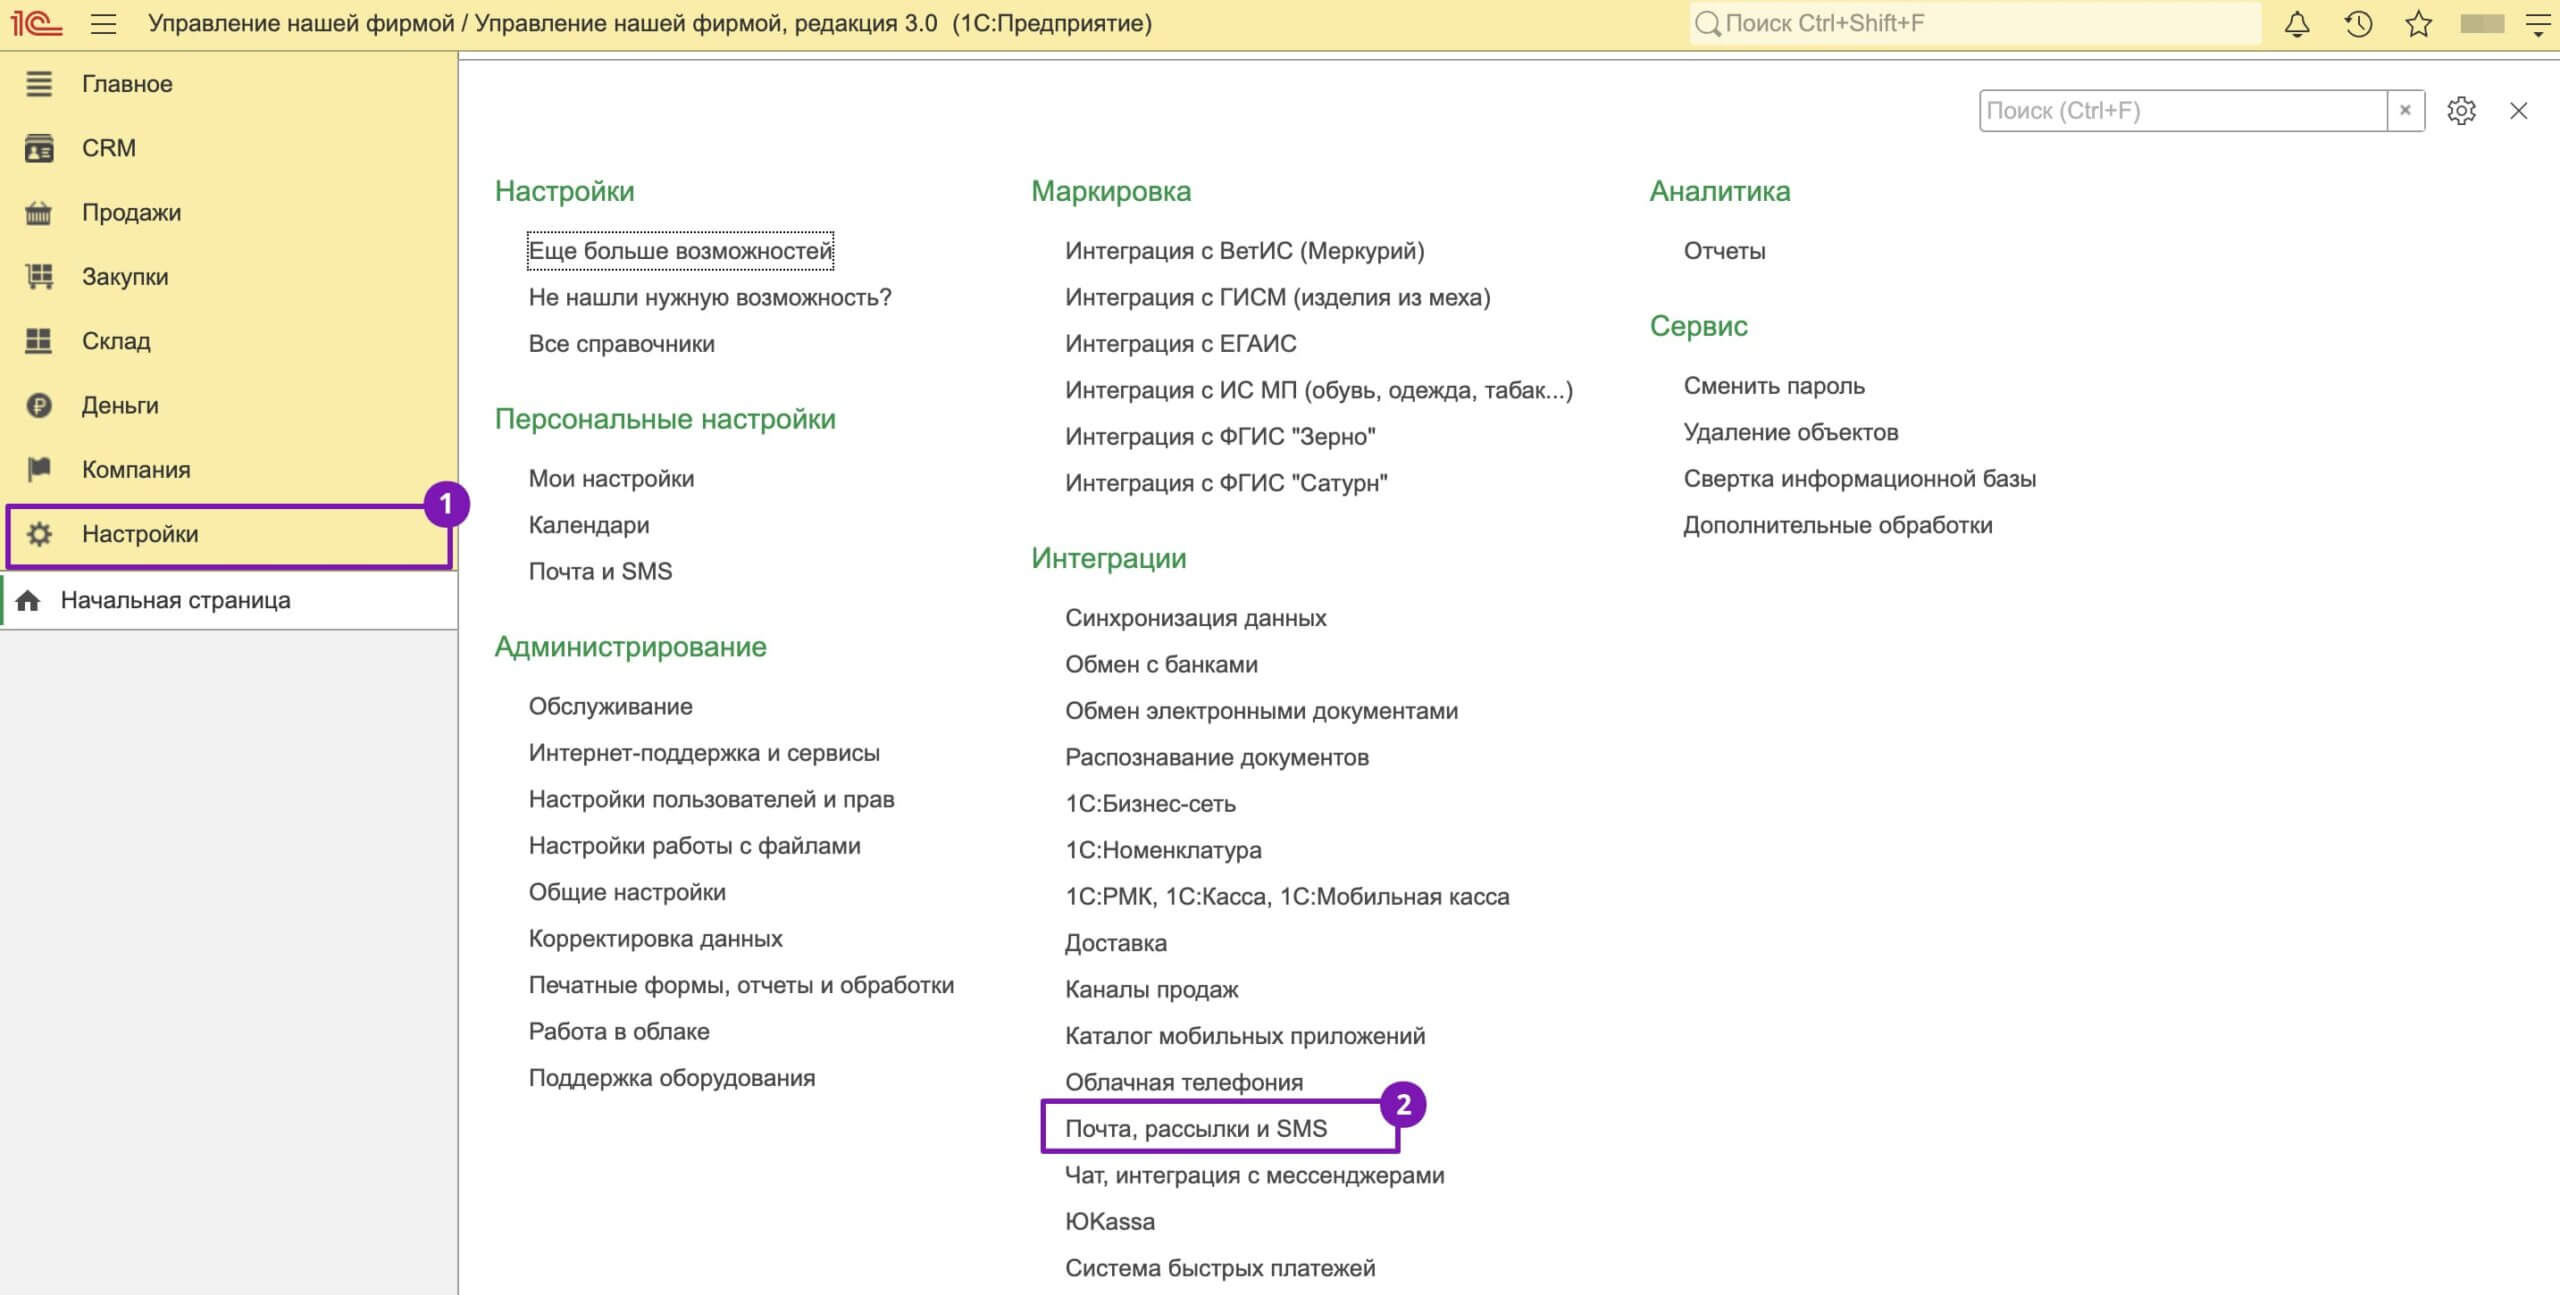
Task: Open Еще больше возможностей
Action: 680,251
